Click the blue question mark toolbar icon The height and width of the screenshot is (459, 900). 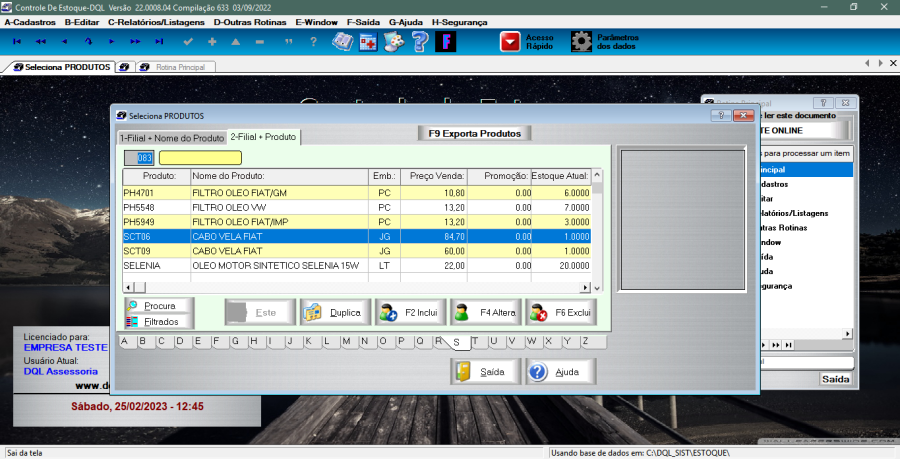tap(420, 42)
